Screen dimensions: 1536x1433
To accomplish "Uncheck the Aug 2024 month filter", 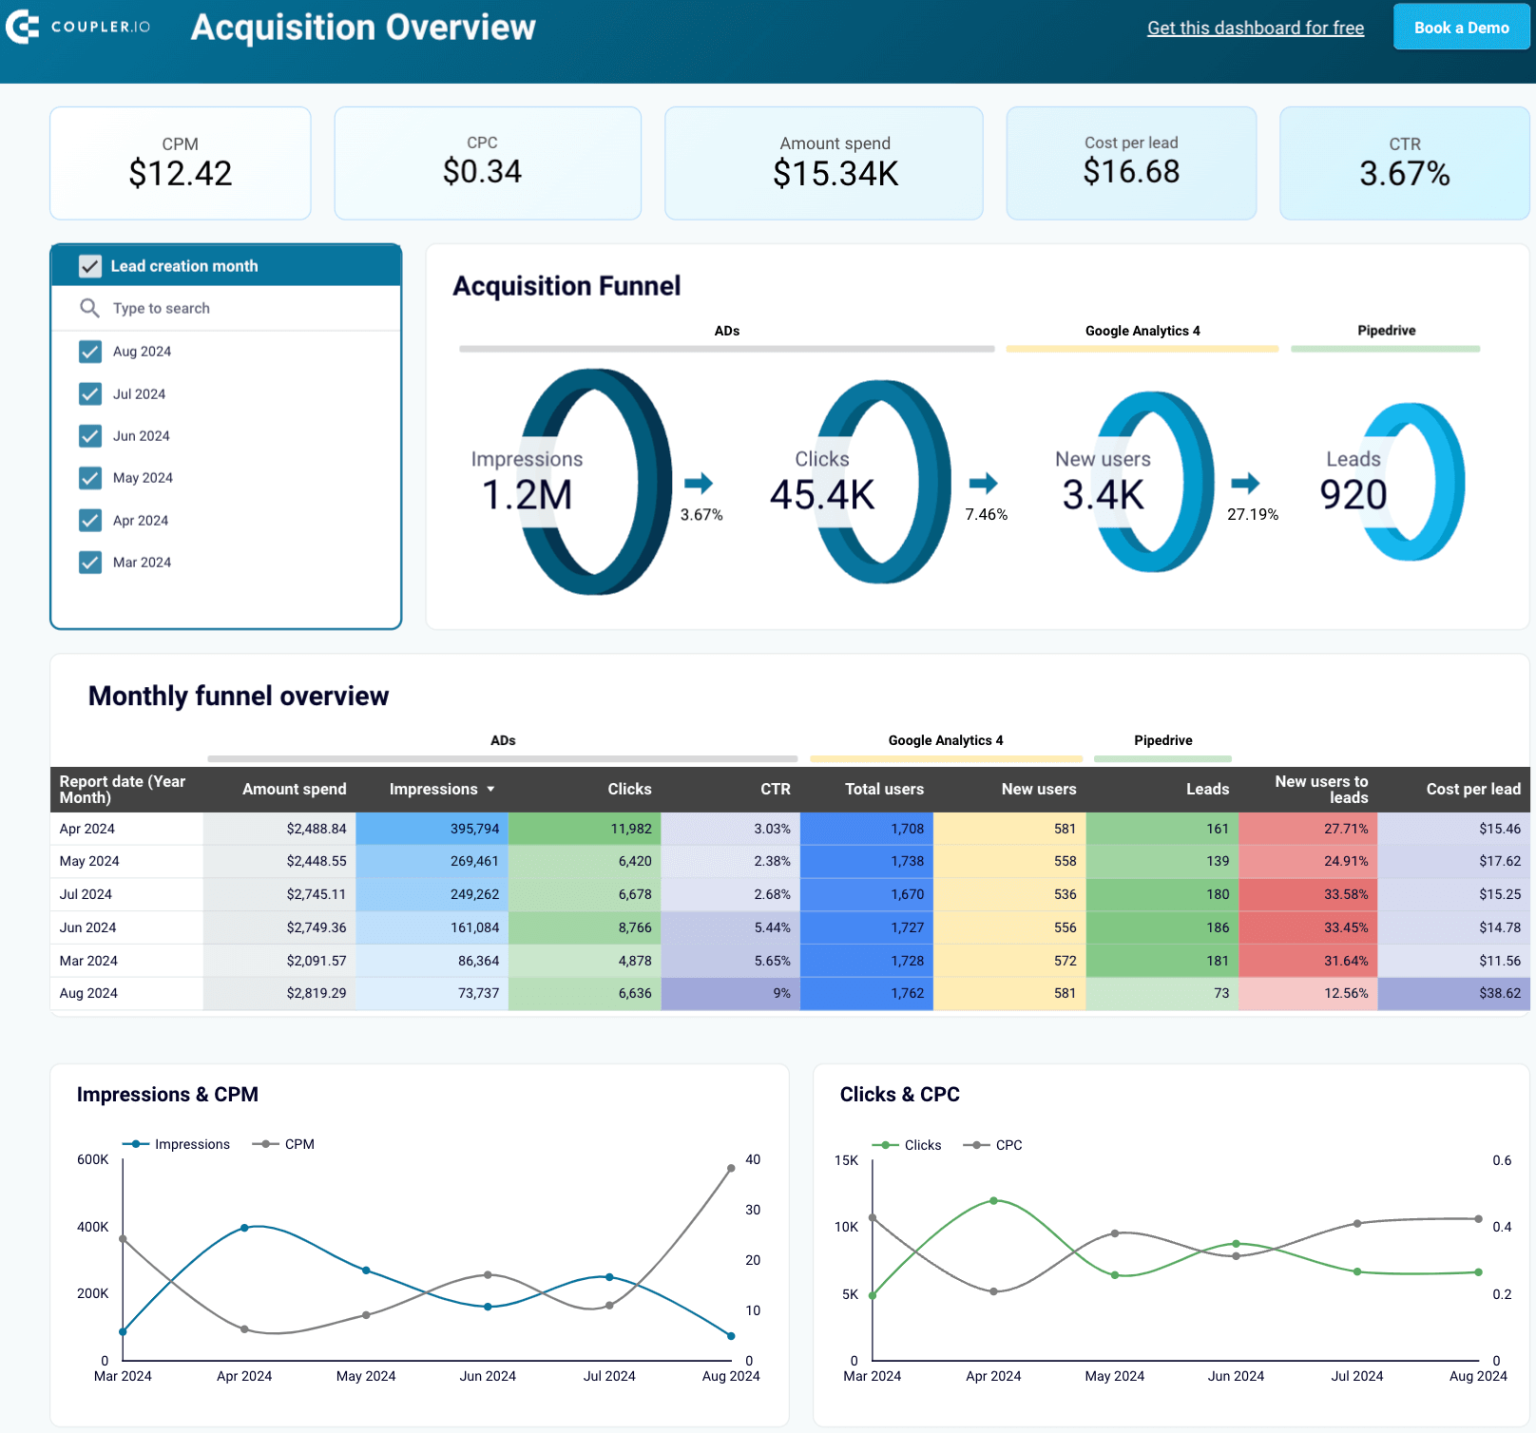I will tap(90, 351).
